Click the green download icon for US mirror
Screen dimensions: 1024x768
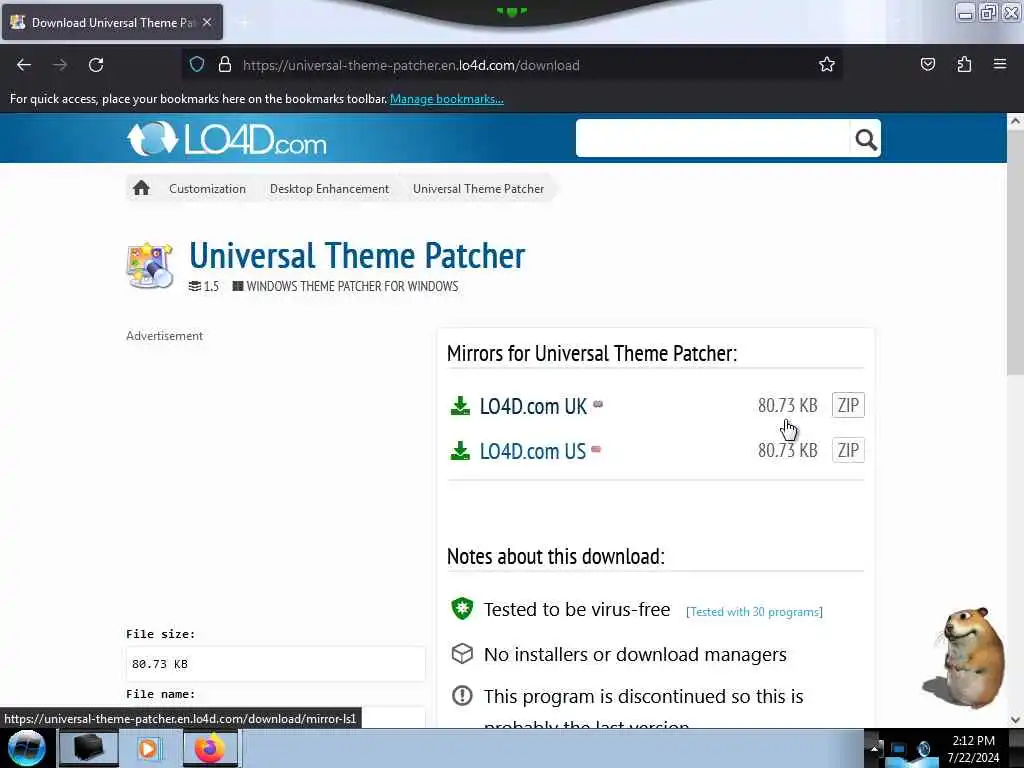point(460,451)
